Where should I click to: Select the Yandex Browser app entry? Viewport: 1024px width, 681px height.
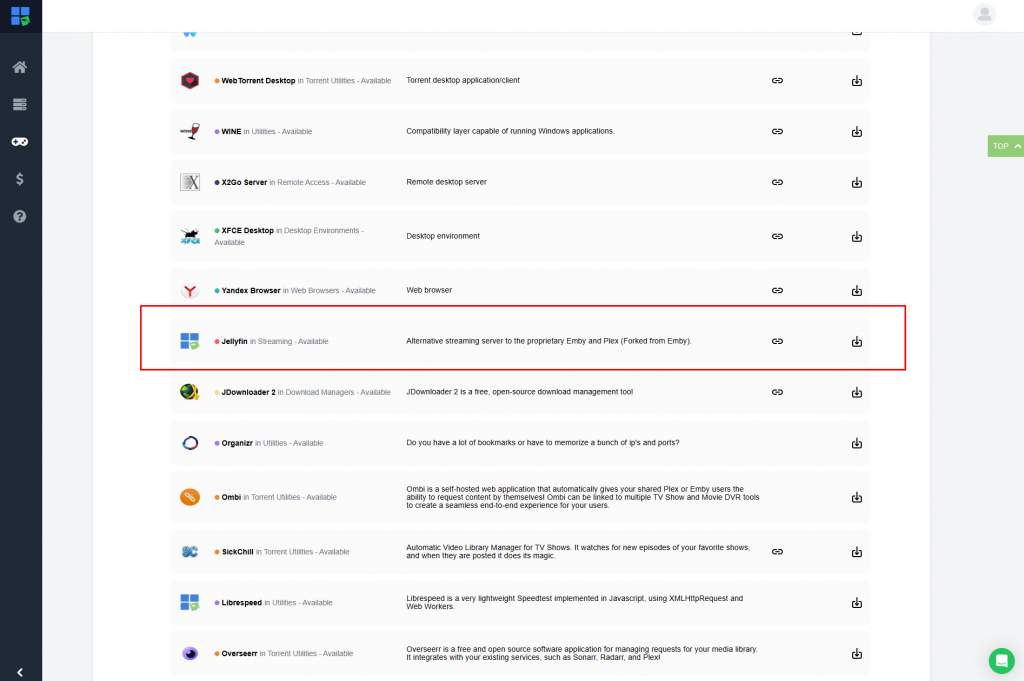tap(520, 291)
